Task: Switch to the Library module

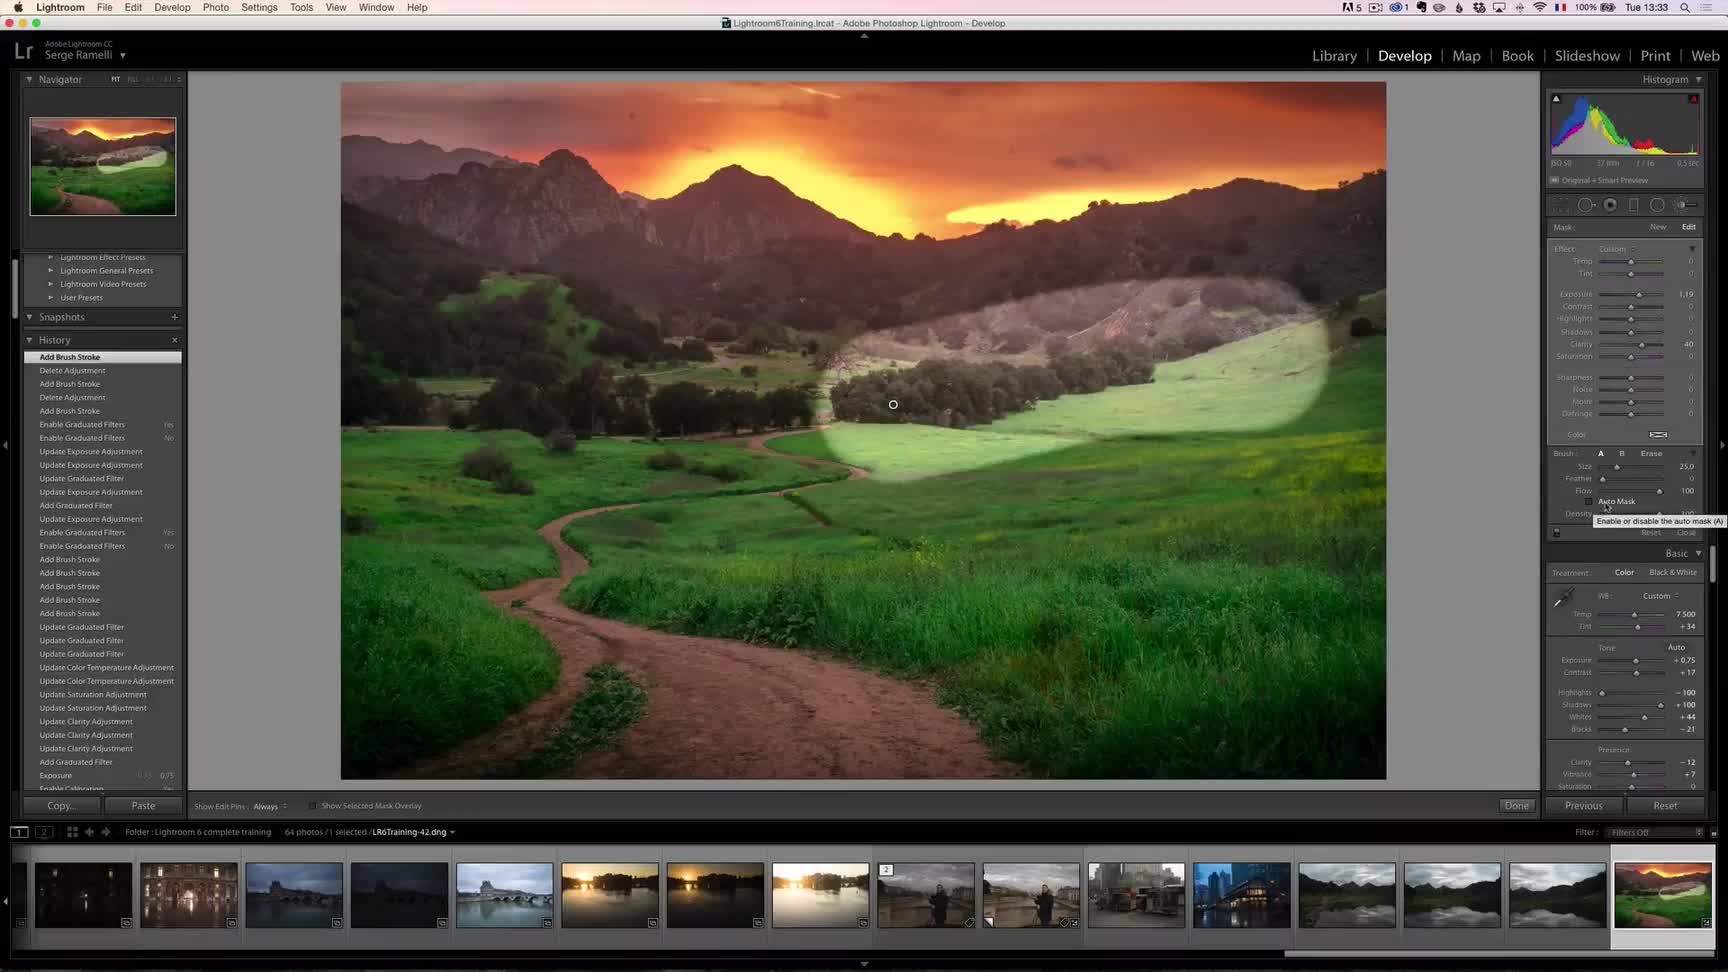Action: (1334, 56)
